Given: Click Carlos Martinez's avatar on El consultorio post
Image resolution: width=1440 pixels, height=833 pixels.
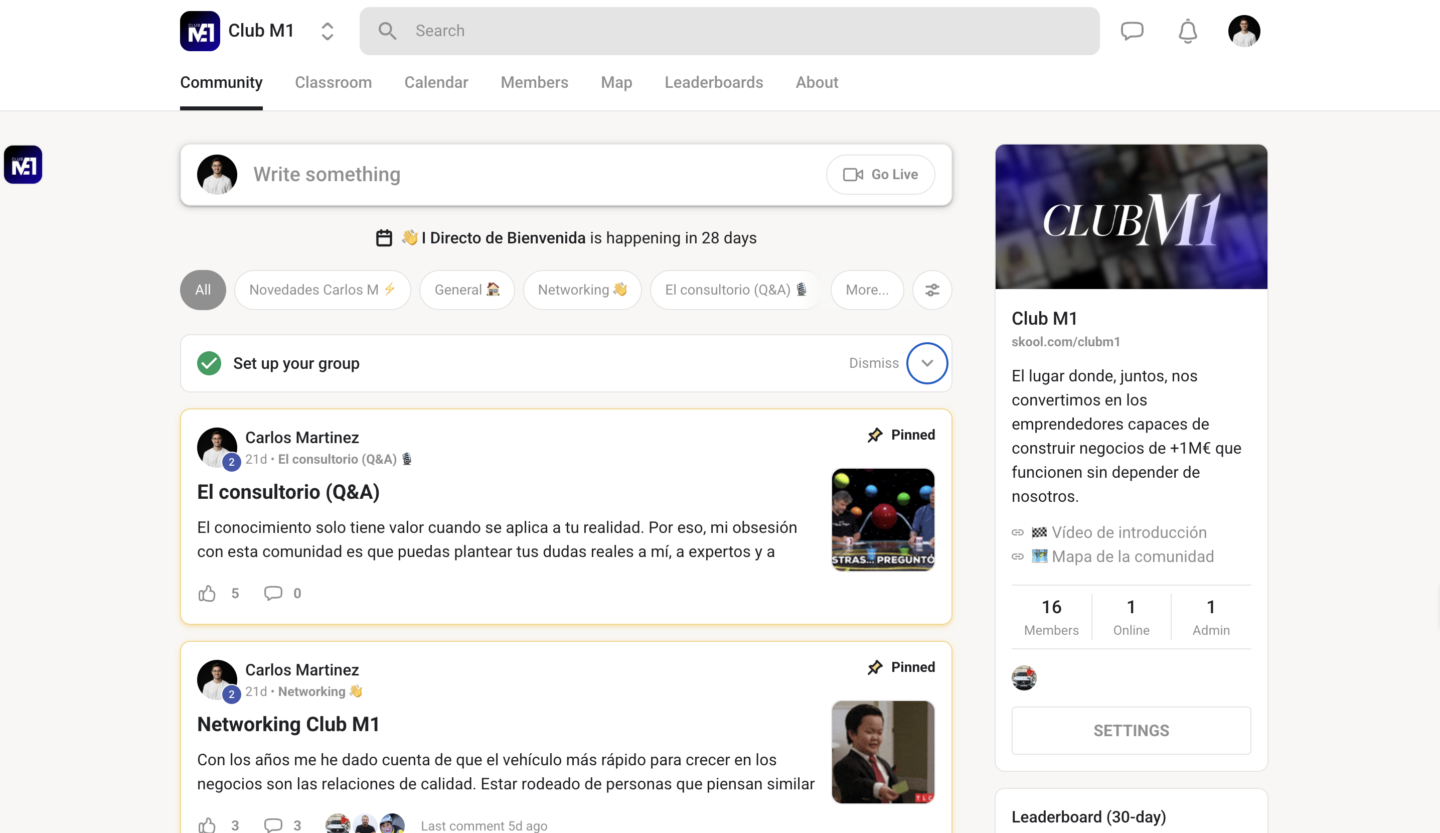Looking at the screenshot, I should (x=217, y=448).
